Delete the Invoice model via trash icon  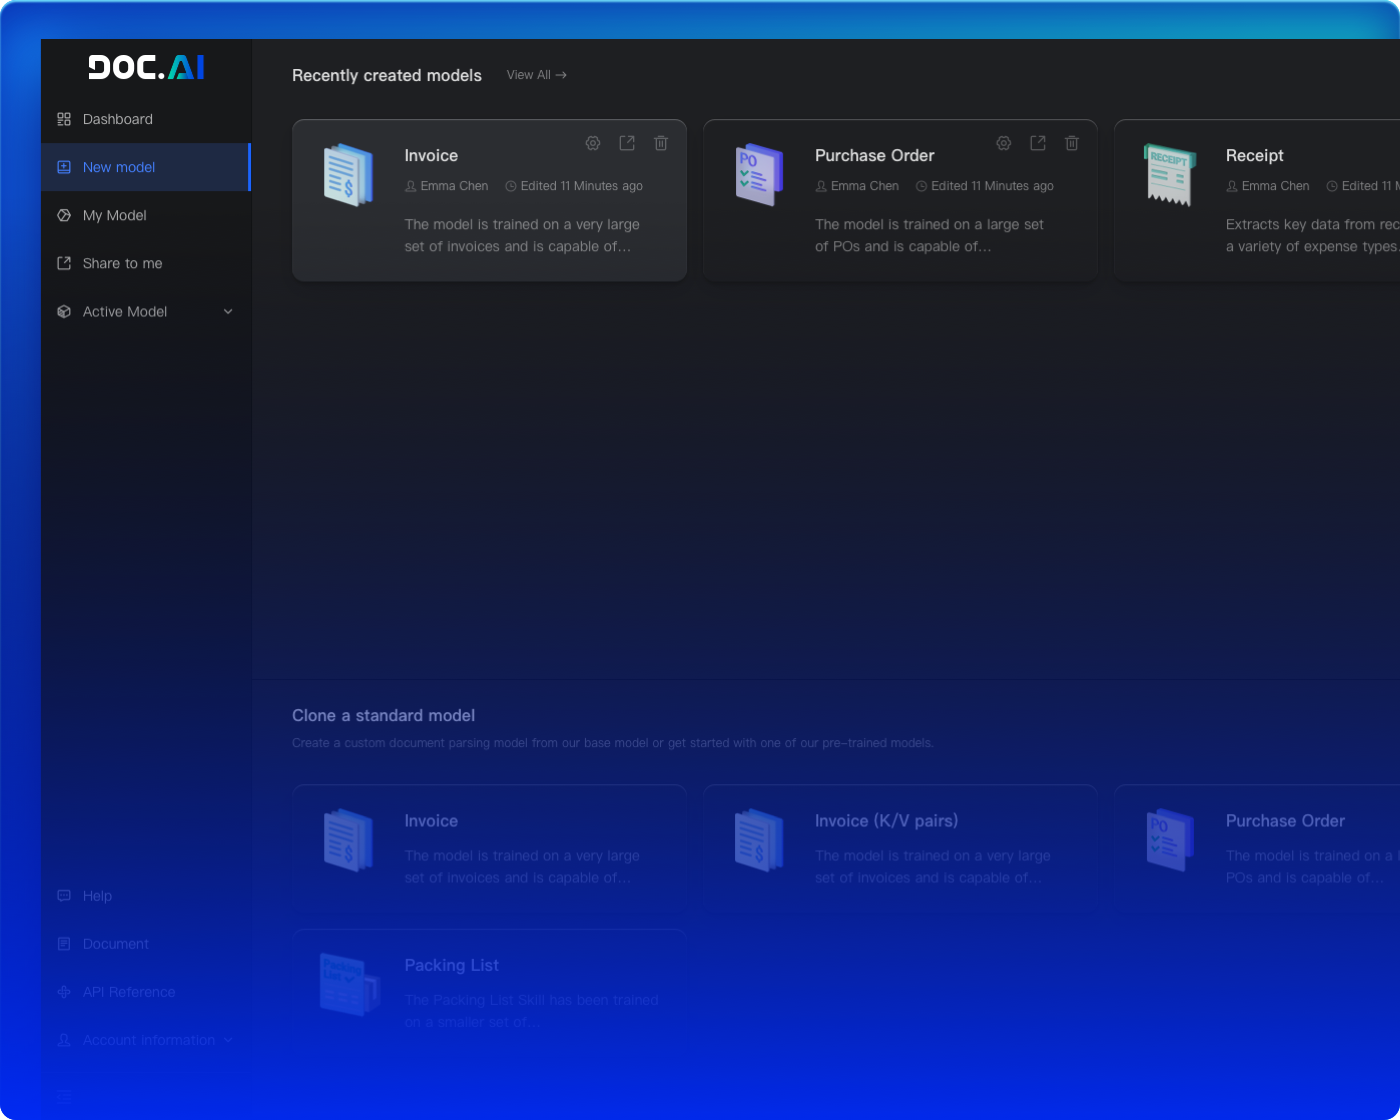pos(661,143)
